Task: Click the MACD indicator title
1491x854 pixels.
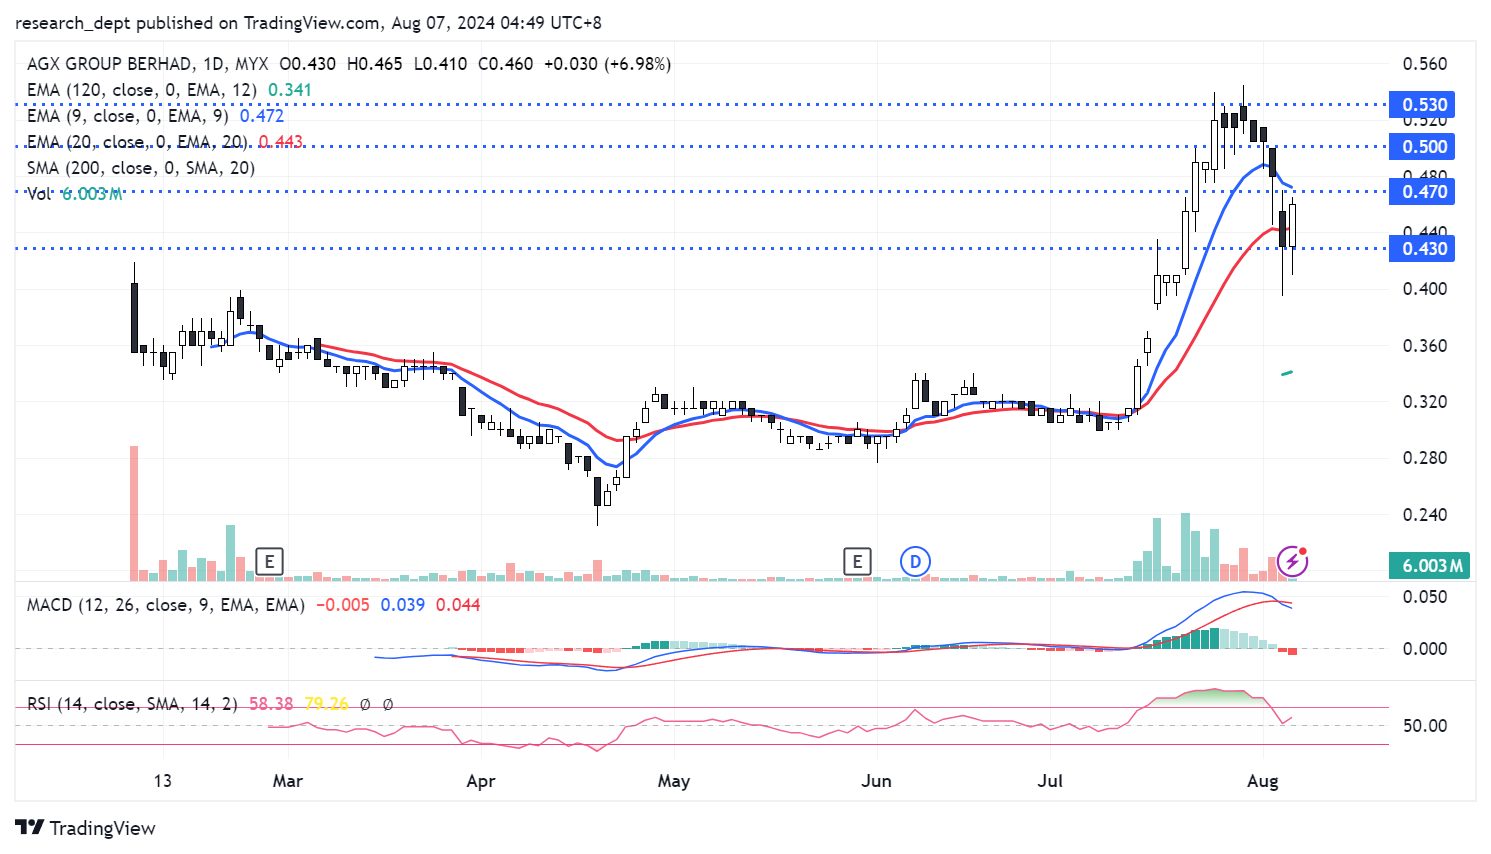Action: point(165,605)
